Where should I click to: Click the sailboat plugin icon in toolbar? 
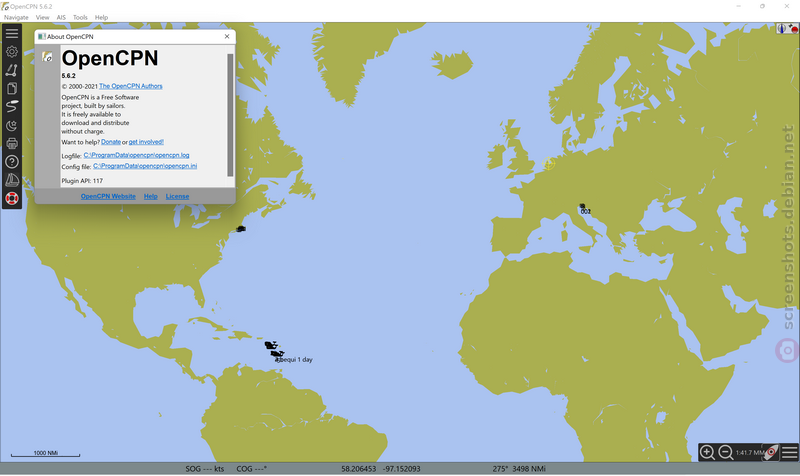tap(12, 180)
